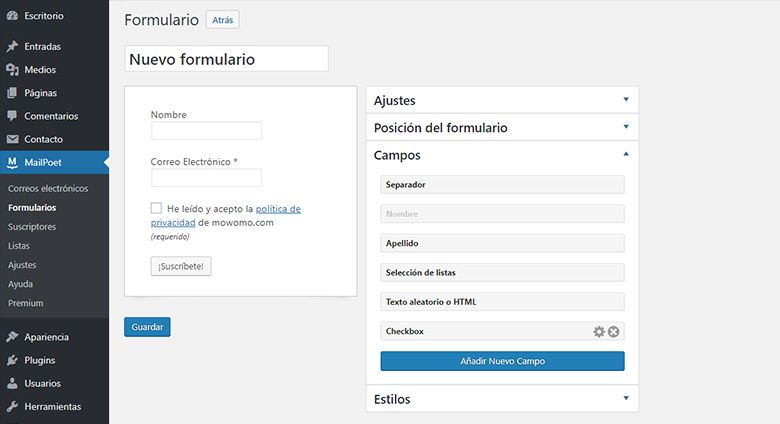780x424 pixels.
Task: Open the Herramientas menu label
Action: [53, 407]
